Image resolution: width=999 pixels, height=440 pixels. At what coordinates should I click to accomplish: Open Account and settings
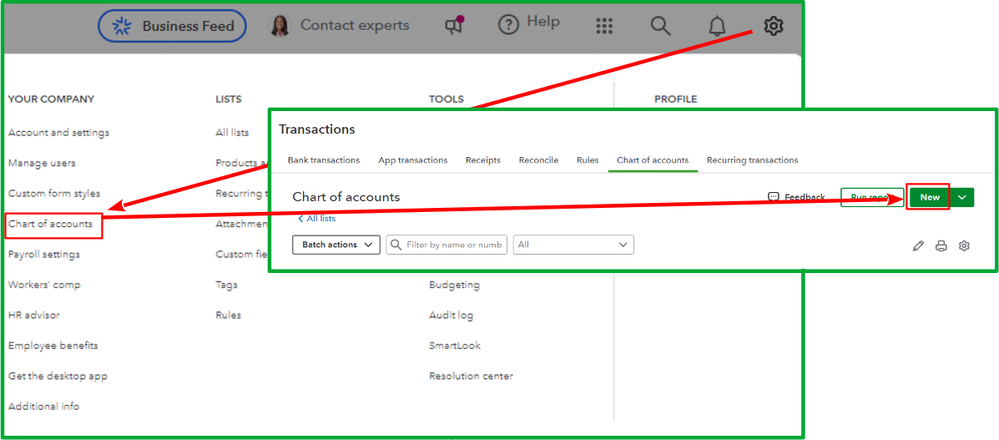click(x=59, y=132)
